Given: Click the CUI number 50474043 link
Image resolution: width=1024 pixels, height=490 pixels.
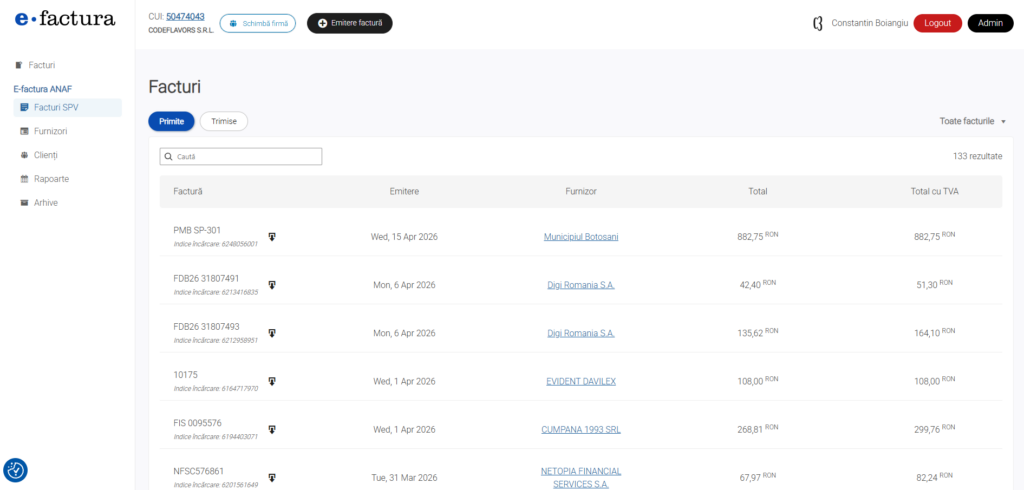Looking at the screenshot, I should [x=185, y=17].
